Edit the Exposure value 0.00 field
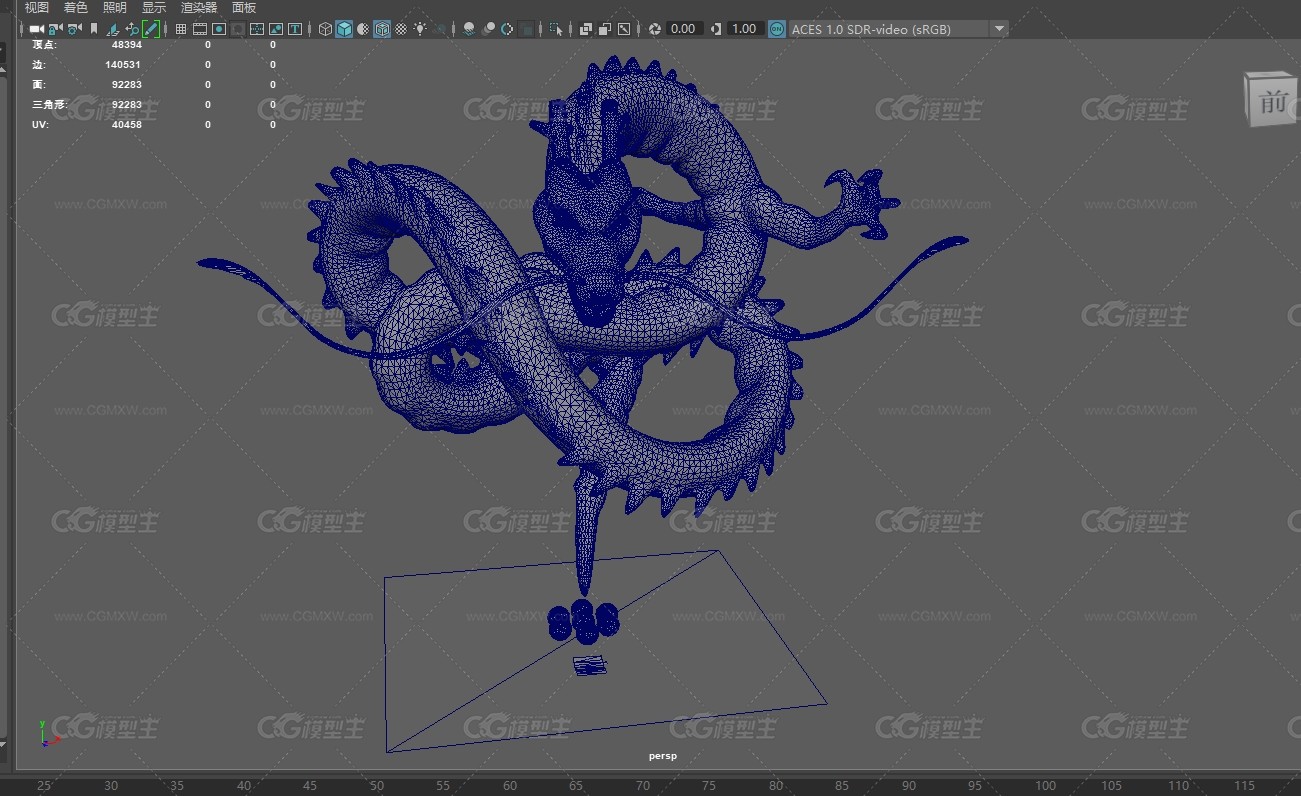 click(684, 29)
